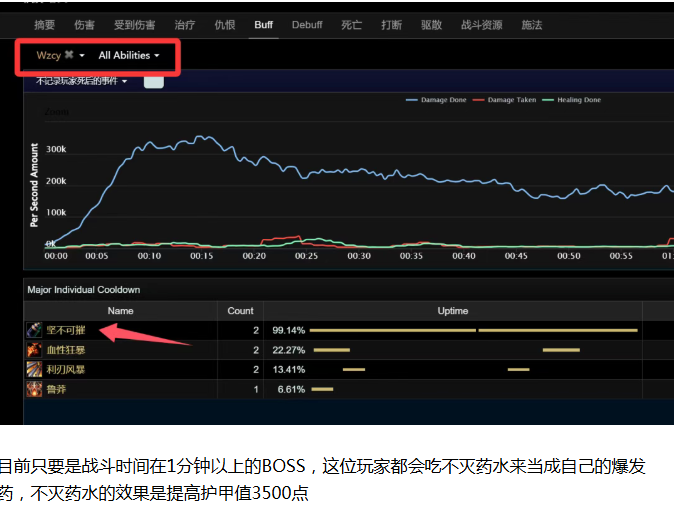Image resolution: width=676 pixels, height=527 pixels.
Task: Switch to the Debuff tab
Action: pos(307,25)
